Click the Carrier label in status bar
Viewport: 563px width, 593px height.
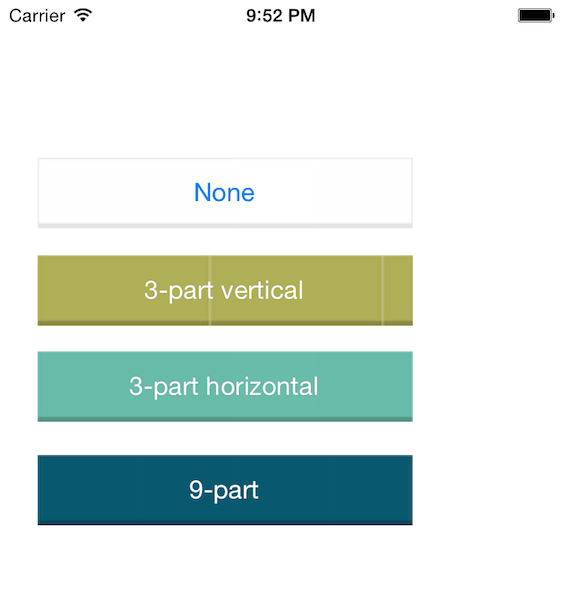(37, 16)
